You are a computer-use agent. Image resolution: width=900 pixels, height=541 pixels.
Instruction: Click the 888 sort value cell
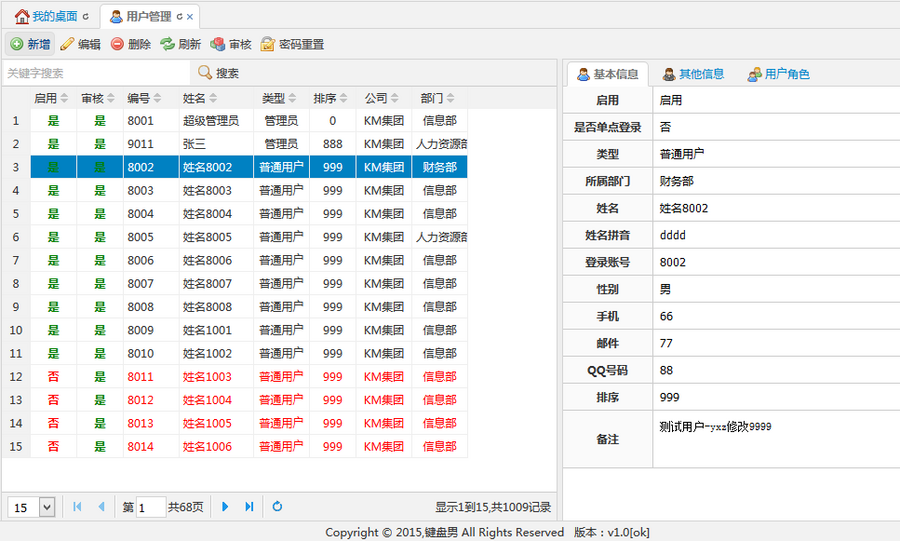332,144
